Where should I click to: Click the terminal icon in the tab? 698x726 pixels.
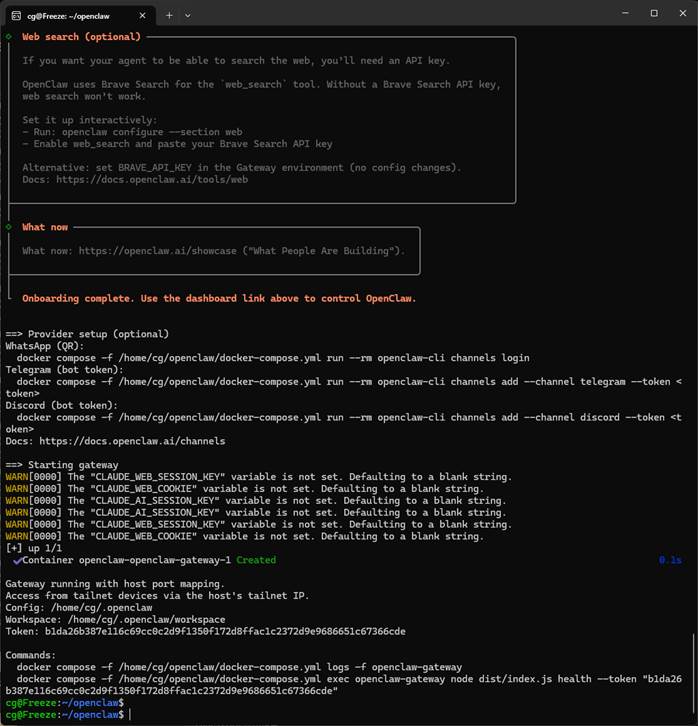tap(14, 14)
